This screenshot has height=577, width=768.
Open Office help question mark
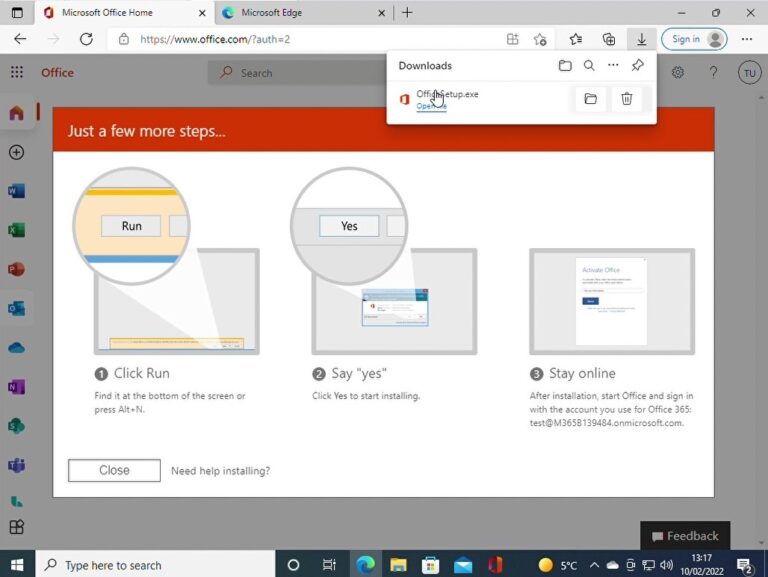coord(714,72)
